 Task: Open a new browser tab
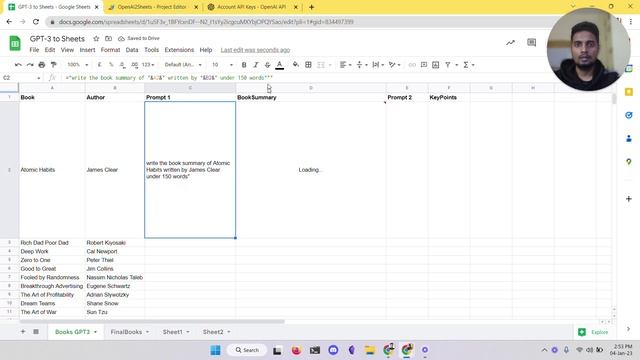pos(311,7)
